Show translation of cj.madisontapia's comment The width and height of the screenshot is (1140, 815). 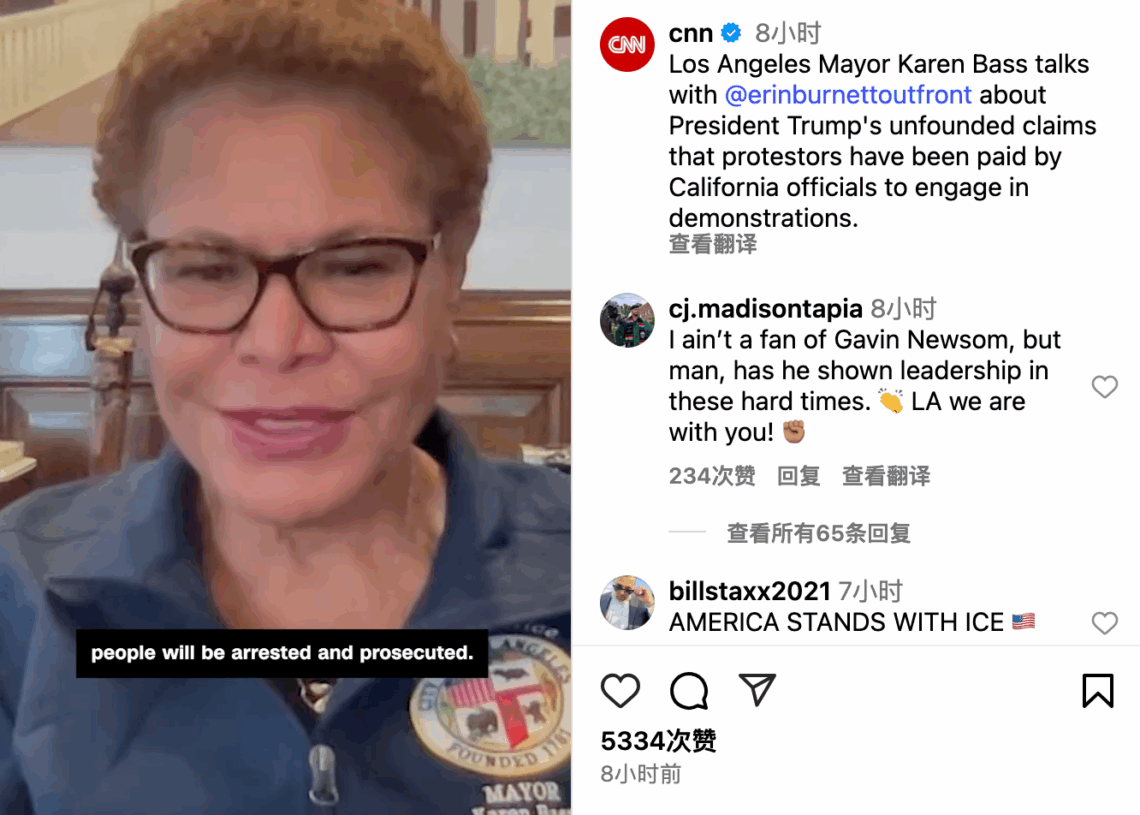[886, 476]
